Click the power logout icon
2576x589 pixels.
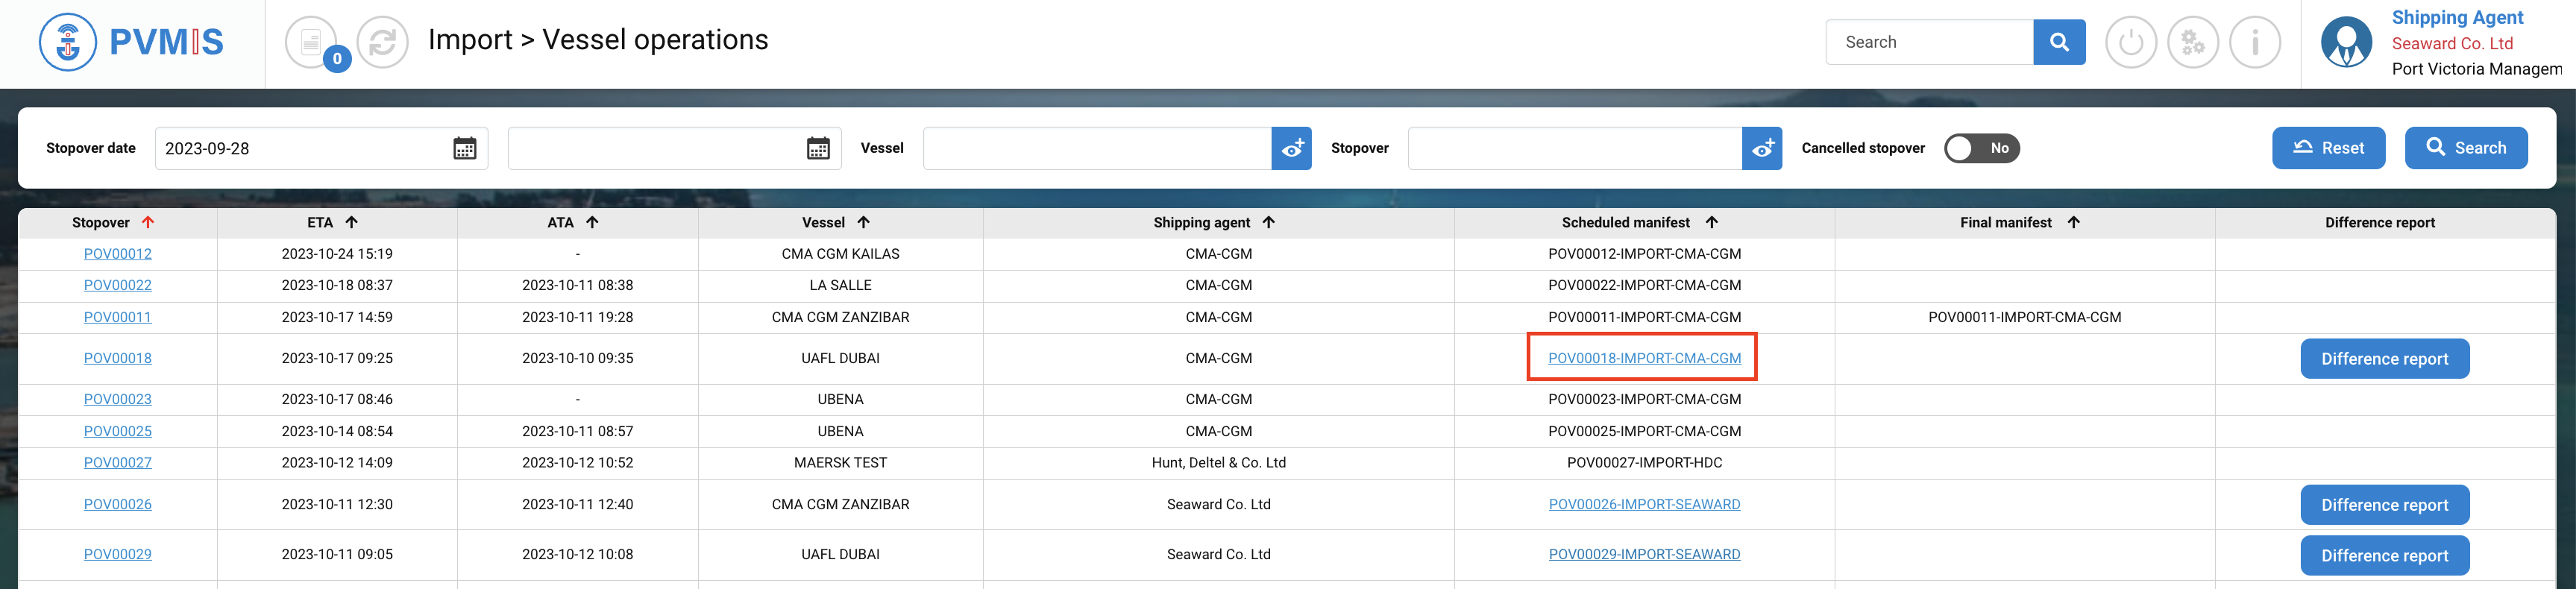pos(2130,42)
